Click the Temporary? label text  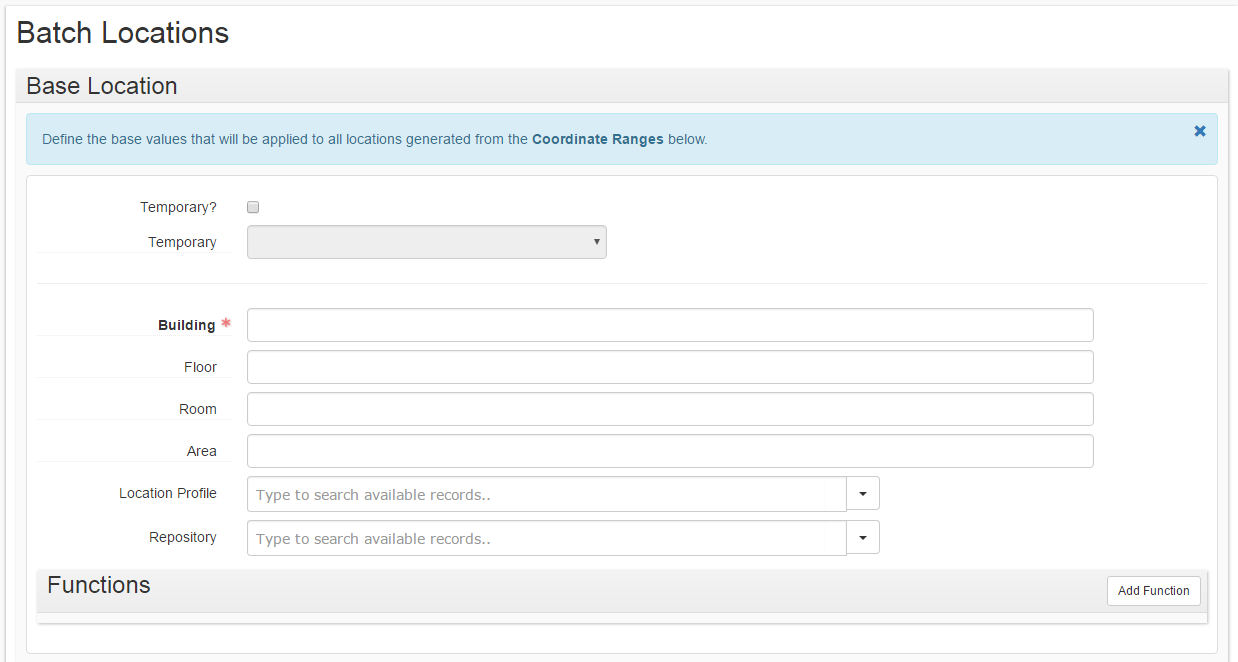tap(178, 207)
